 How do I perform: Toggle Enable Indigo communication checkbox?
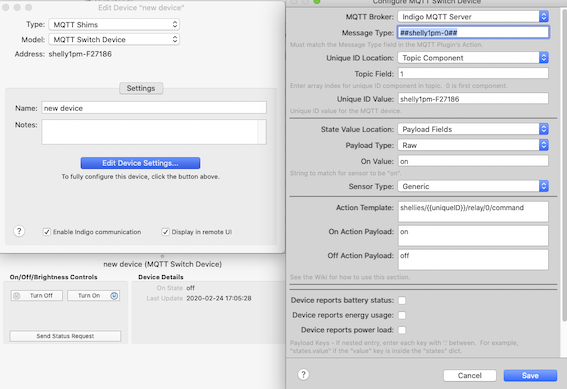(x=47, y=232)
